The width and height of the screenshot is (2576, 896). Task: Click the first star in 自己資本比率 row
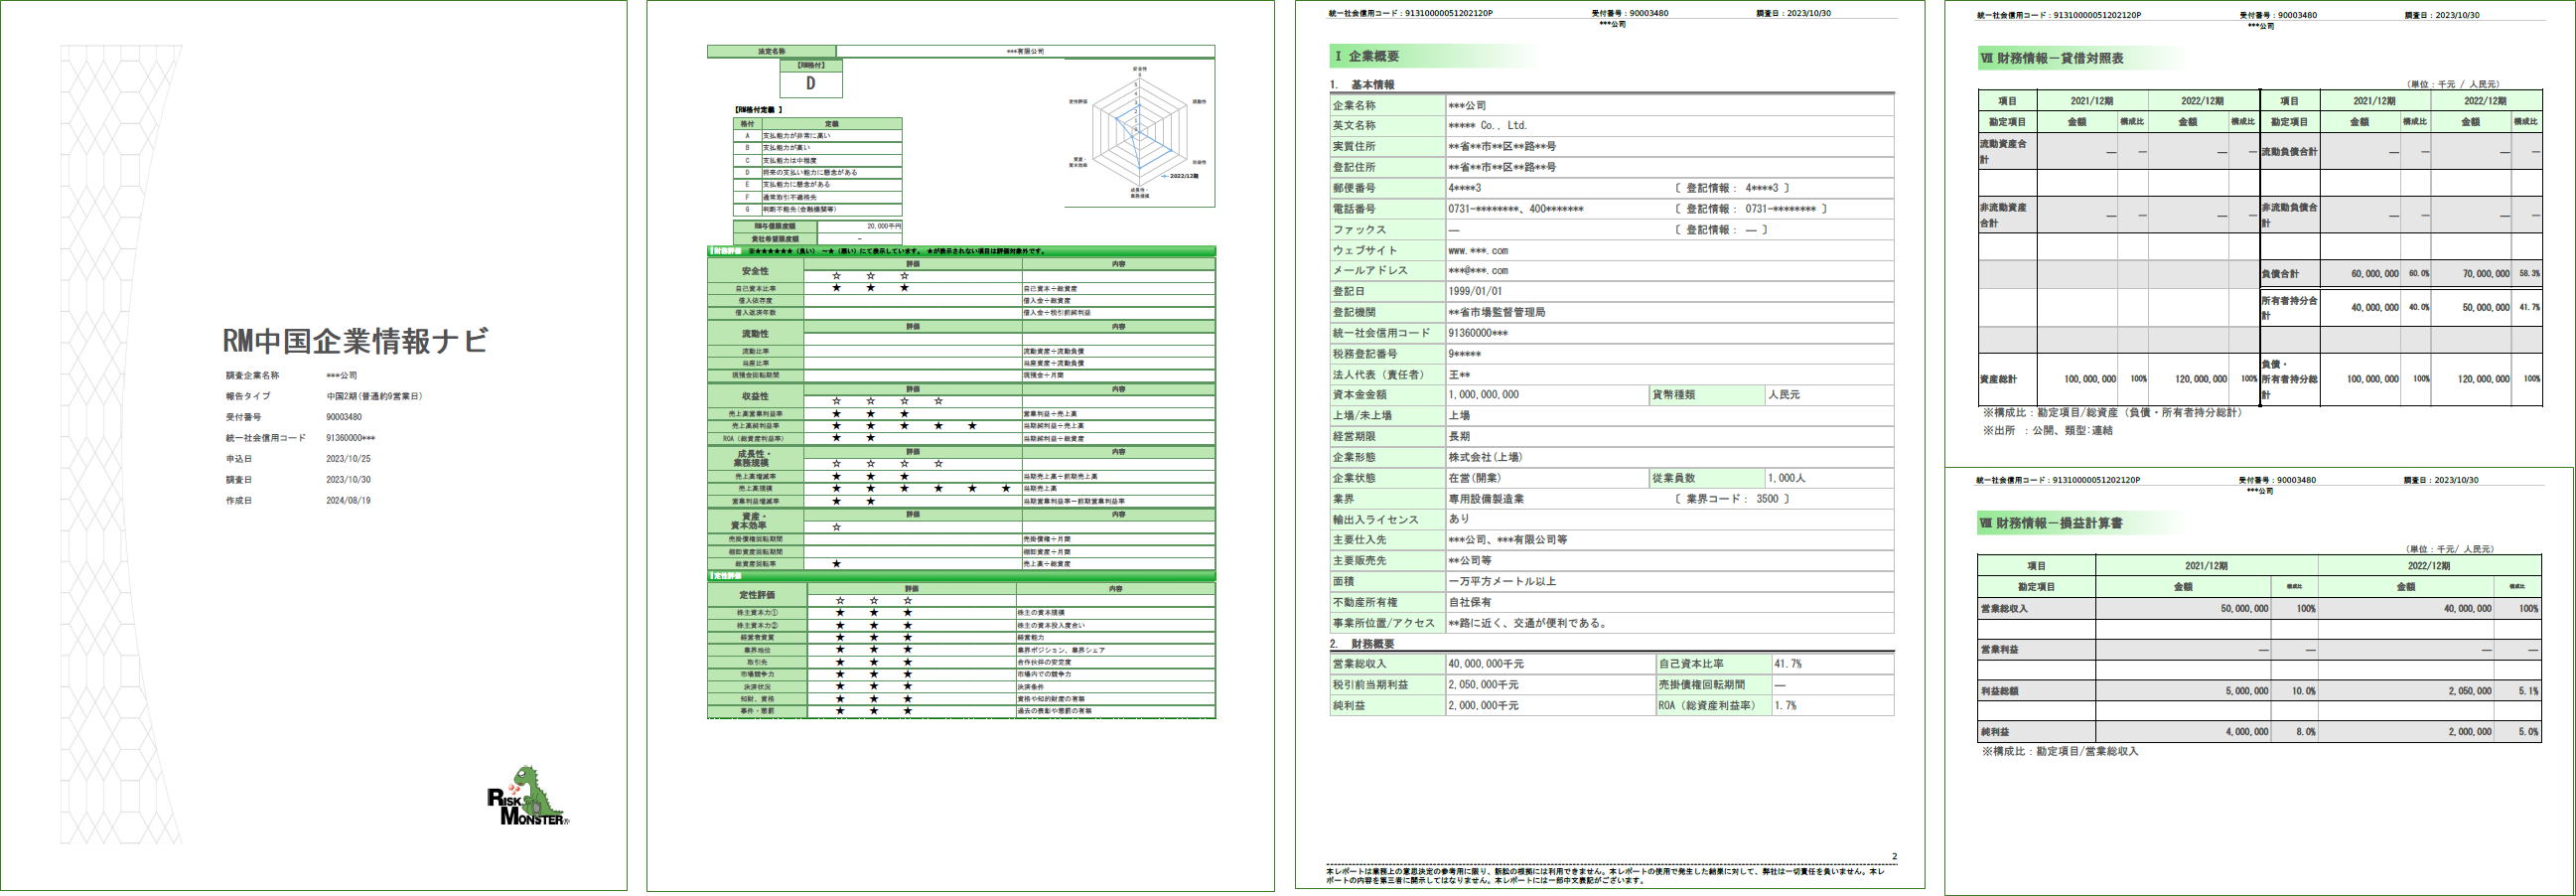[837, 288]
